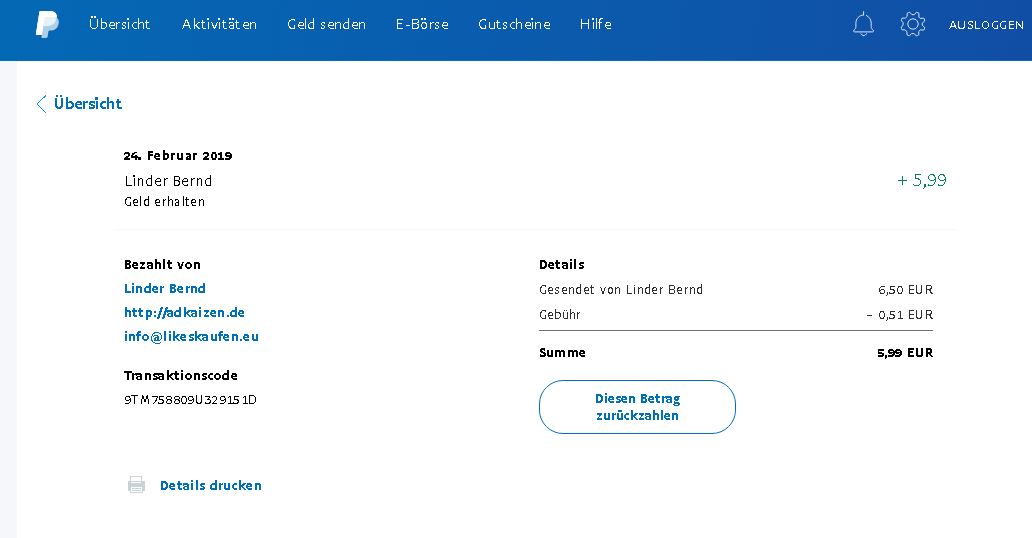1032x538 pixels.
Task: Click the transaction code 9TM758809U329151D
Action: (x=190, y=400)
